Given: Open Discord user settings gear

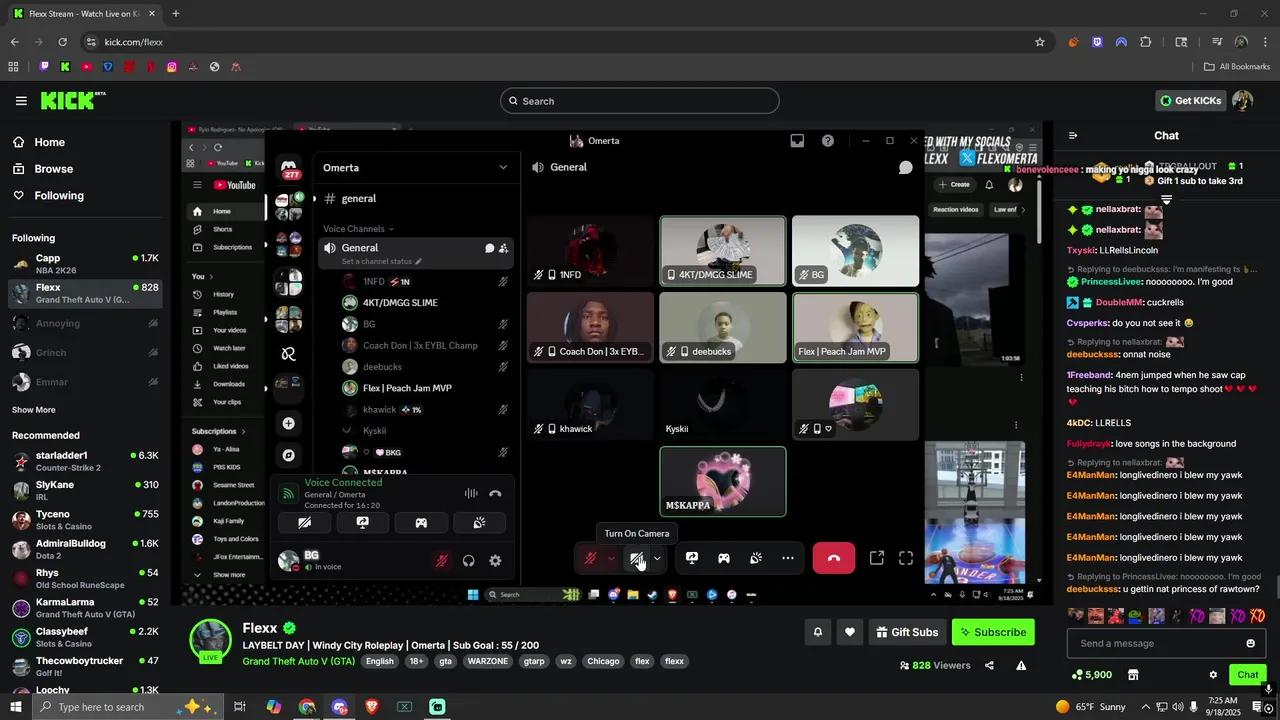Looking at the screenshot, I should 495,561.
